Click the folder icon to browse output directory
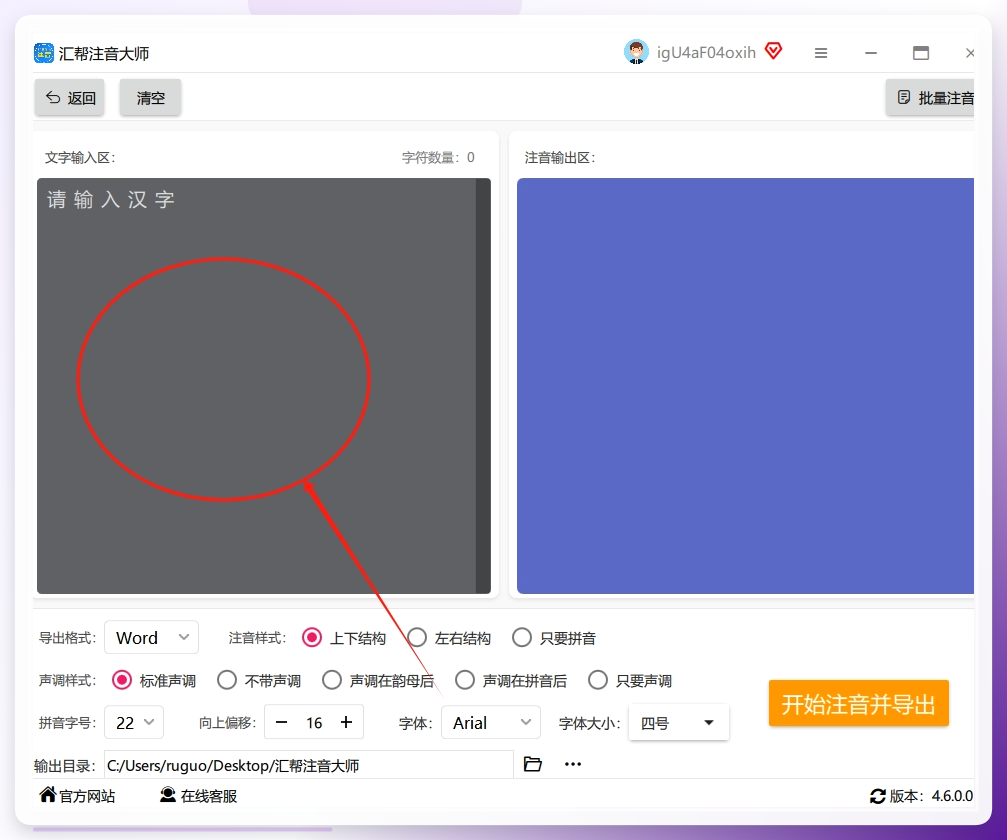Screen dimensions: 1007x840 pyautogui.click(x=532, y=764)
